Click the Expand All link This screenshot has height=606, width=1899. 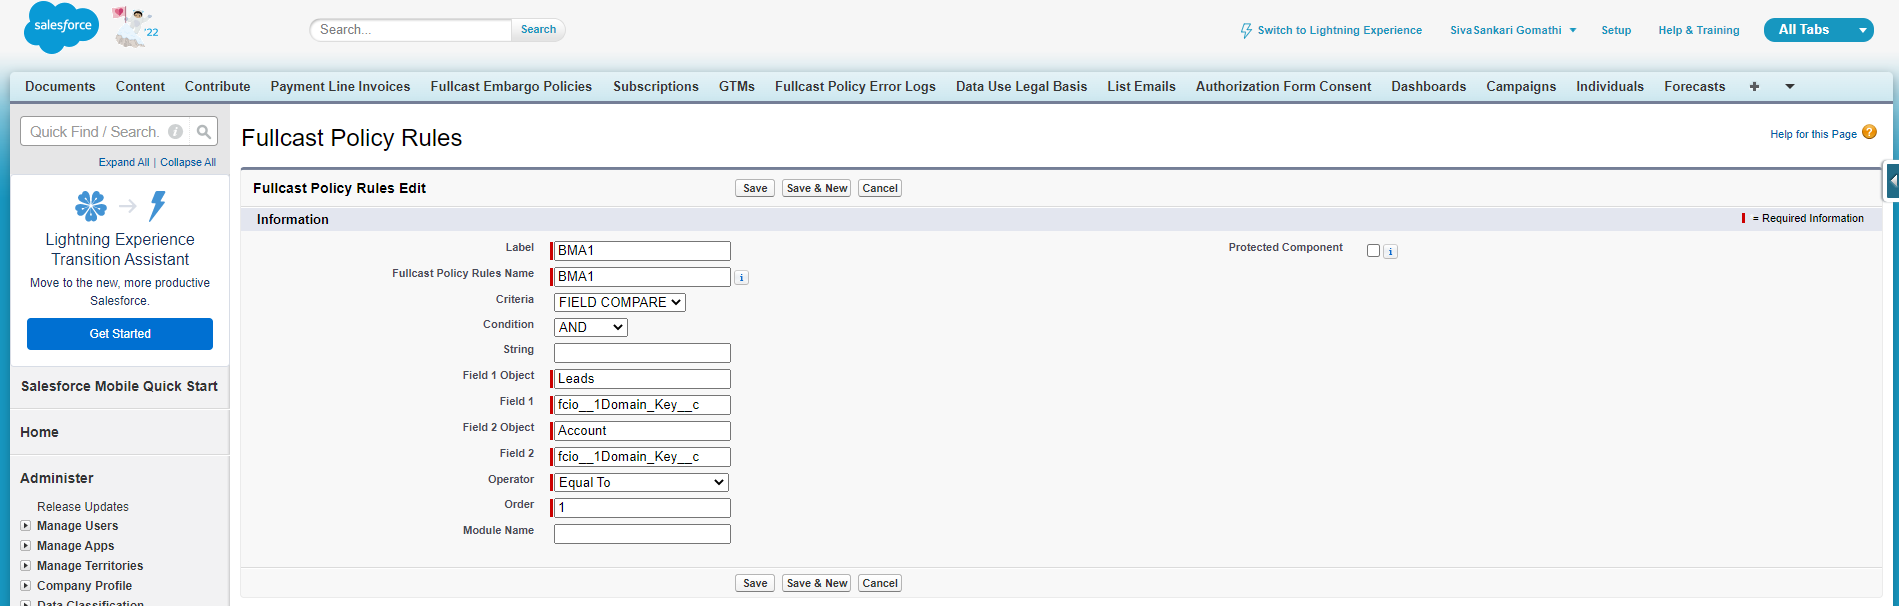click(124, 162)
